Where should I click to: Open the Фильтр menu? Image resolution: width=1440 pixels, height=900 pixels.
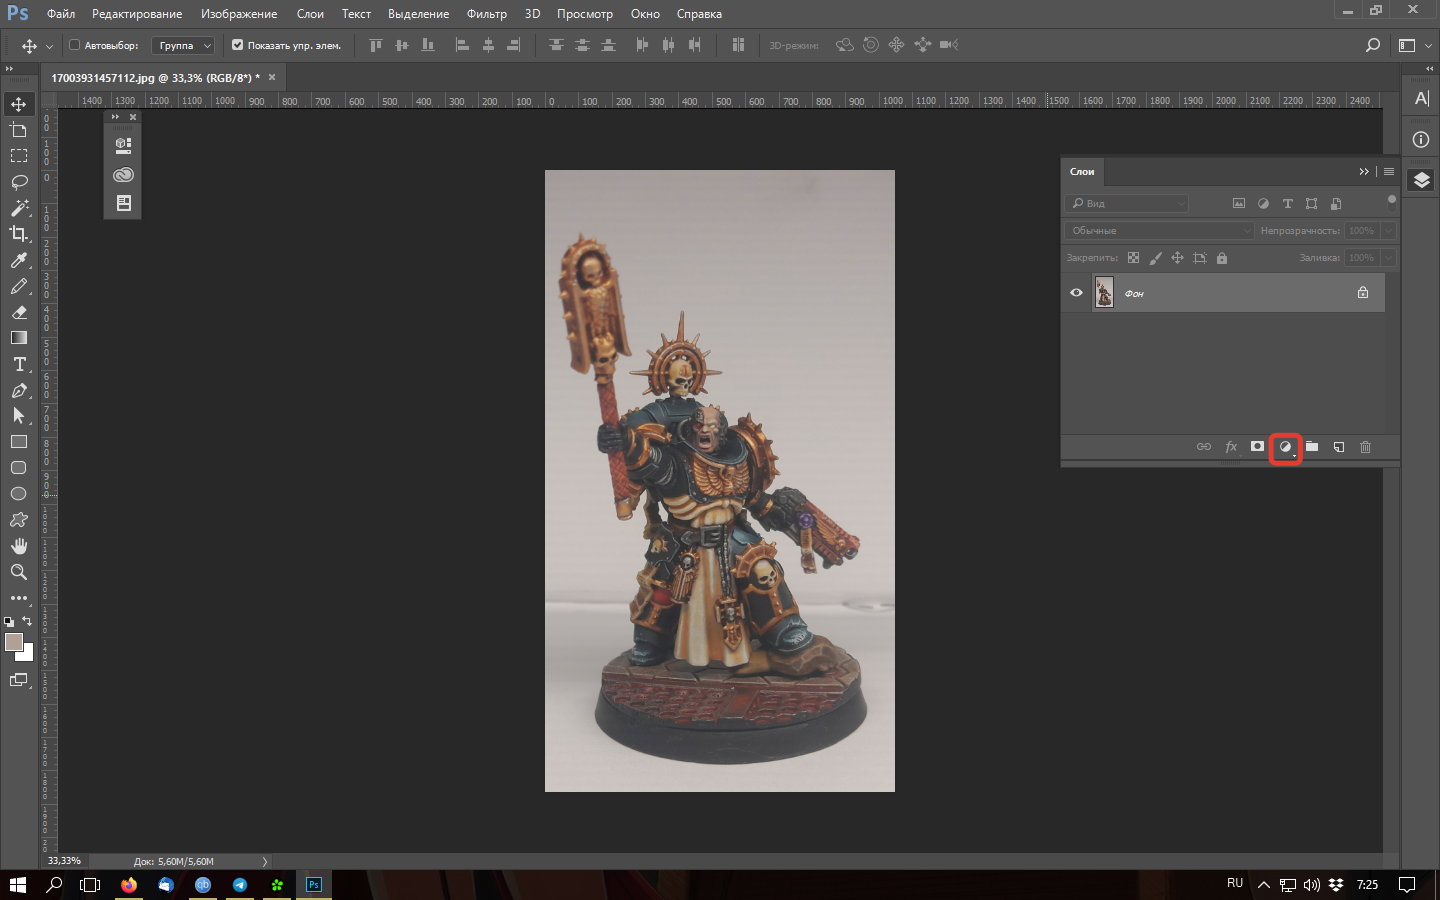point(486,14)
